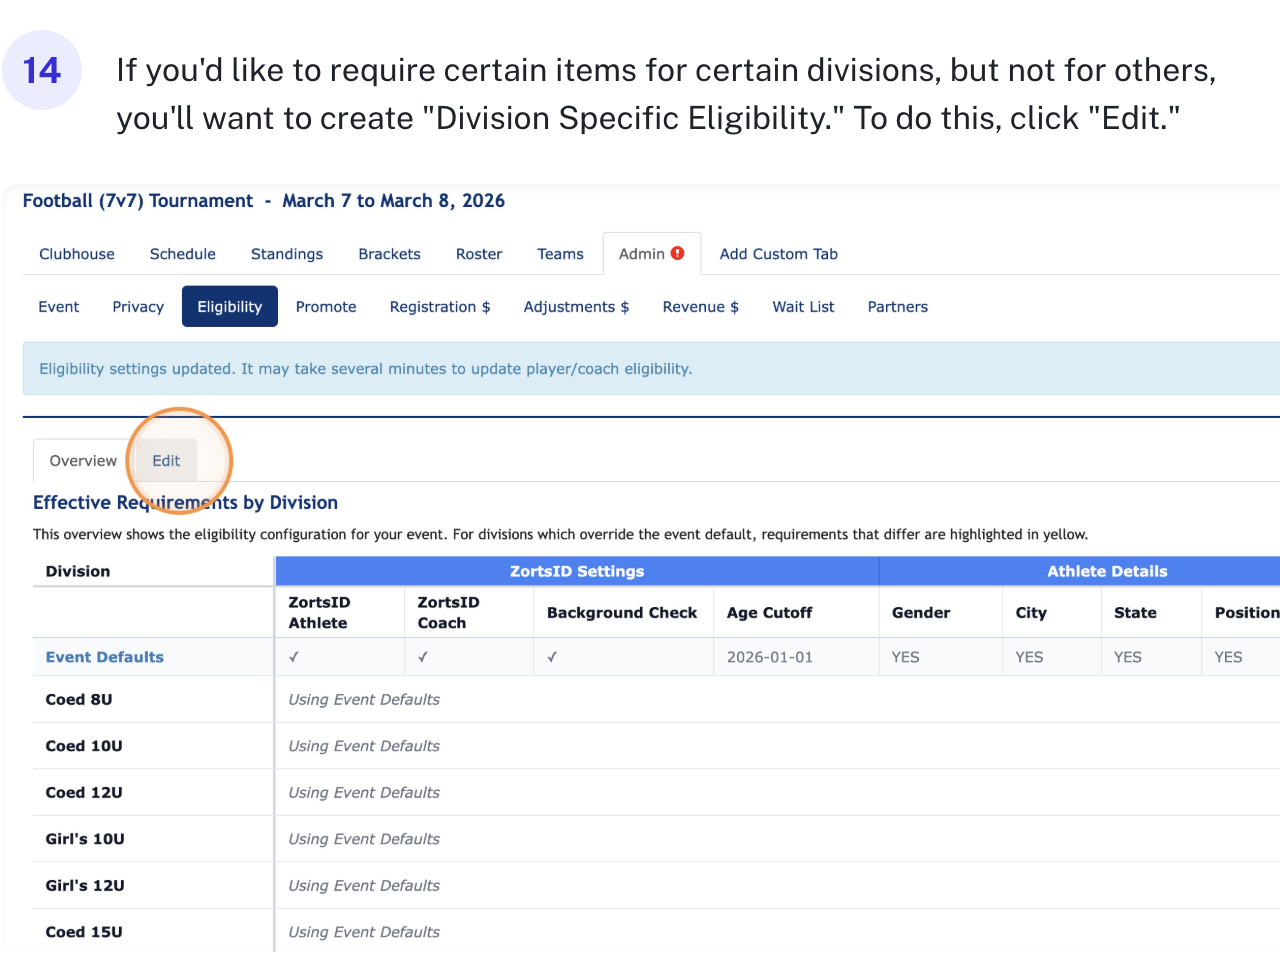Switch to the Overview tab
The width and height of the screenshot is (1280, 966).
click(83, 461)
